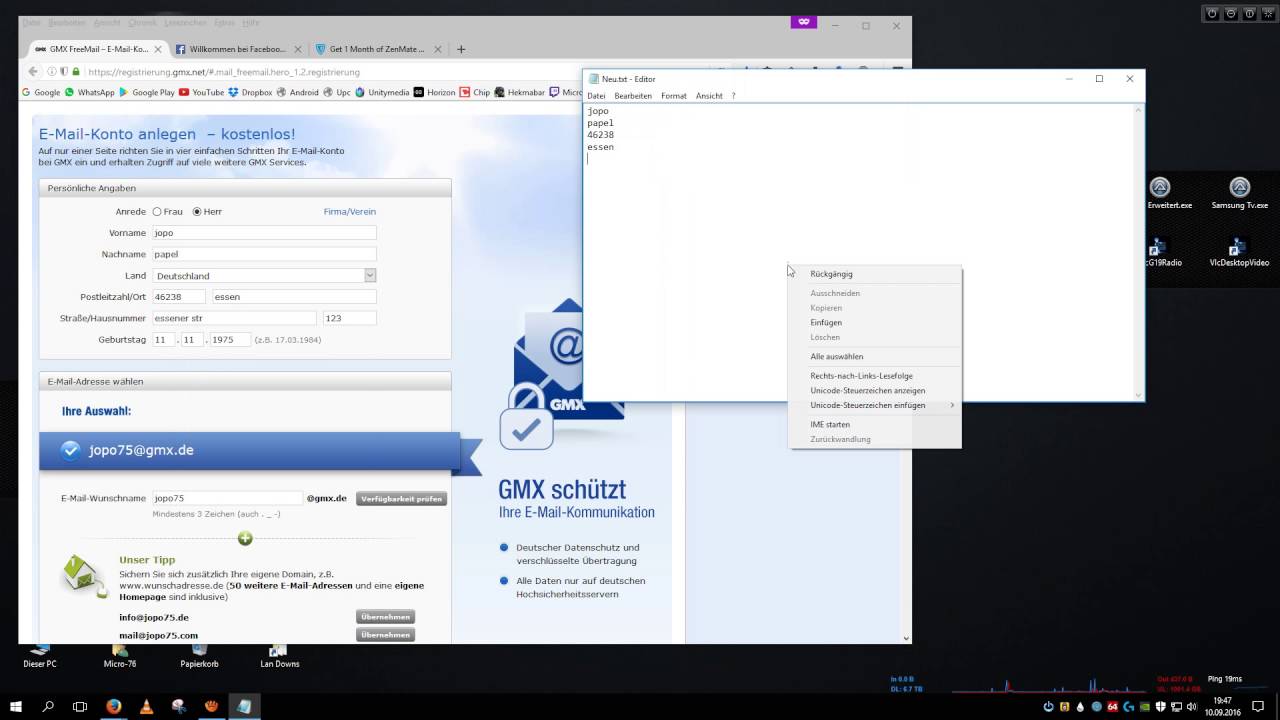The height and width of the screenshot is (720, 1280).
Task: Open the VlcDesktopVideo desktop shortcut
Action: tap(1238, 251)
